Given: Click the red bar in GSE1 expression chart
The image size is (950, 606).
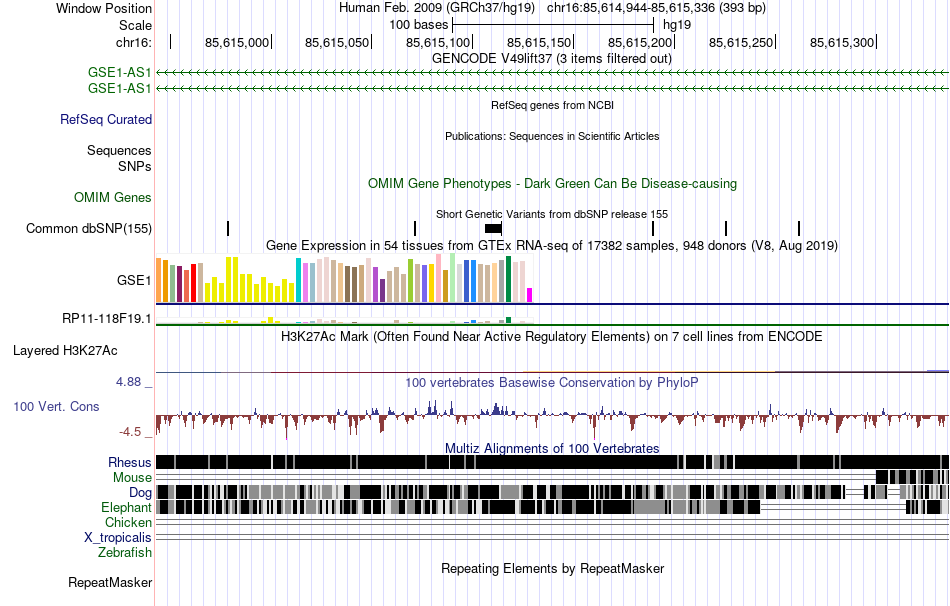Looking at the screenshot, I should (x=193, y=282).
